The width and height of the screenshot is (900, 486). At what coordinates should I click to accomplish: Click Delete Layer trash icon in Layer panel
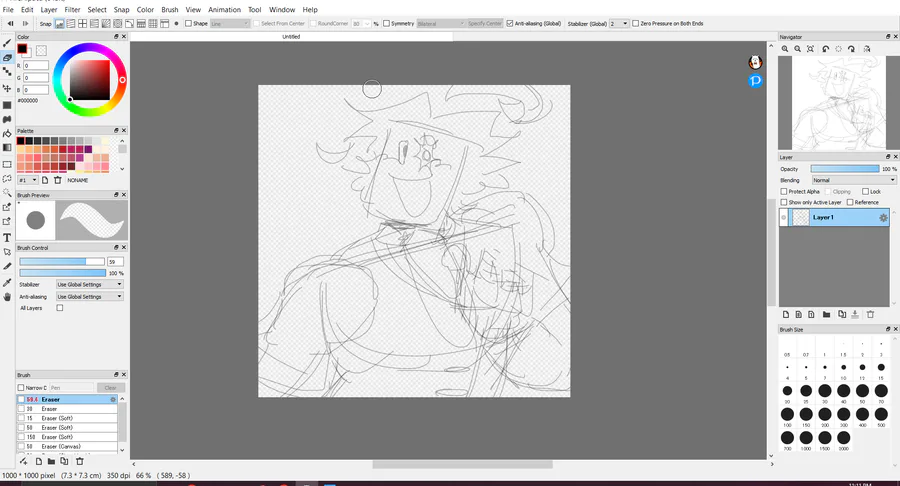tap(870, 314)
